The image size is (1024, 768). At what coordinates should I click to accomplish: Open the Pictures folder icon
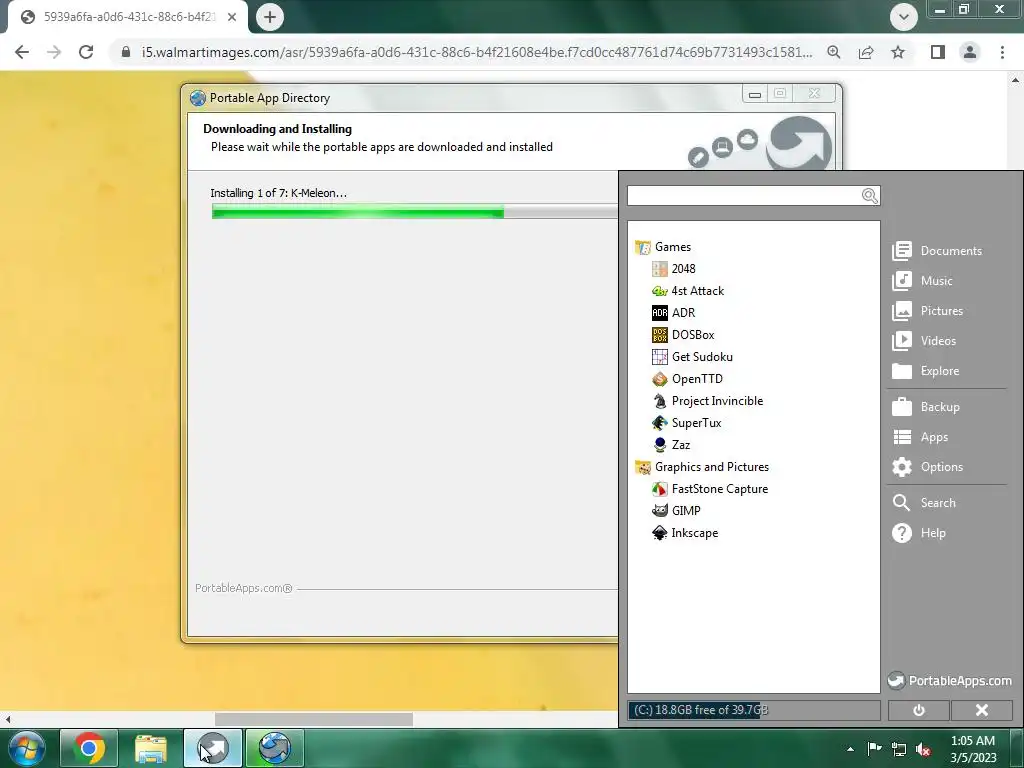(902, 311)
